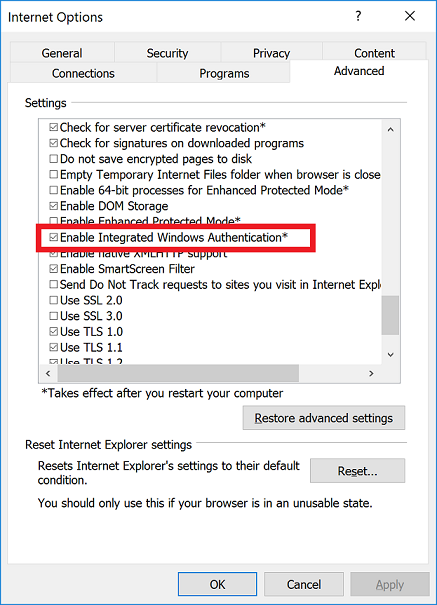The image size is (437, 605).
Task: Select the Content tab
Action: [x=374, y=52]
